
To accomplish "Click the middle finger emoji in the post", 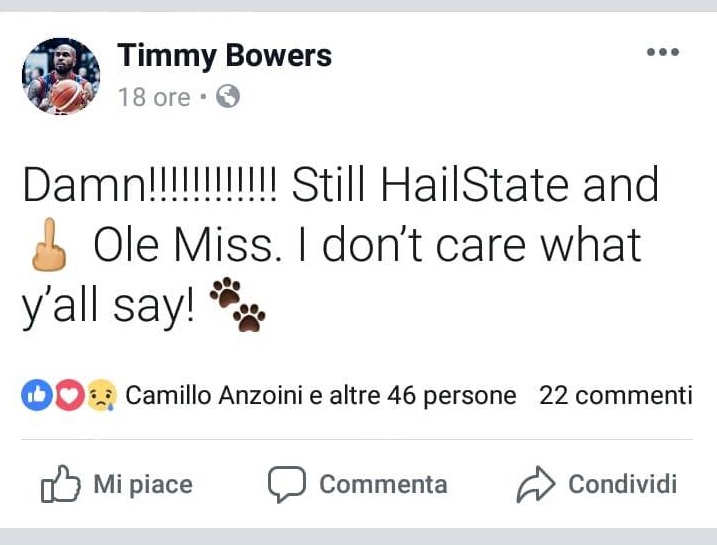I will tap(45, 246).
